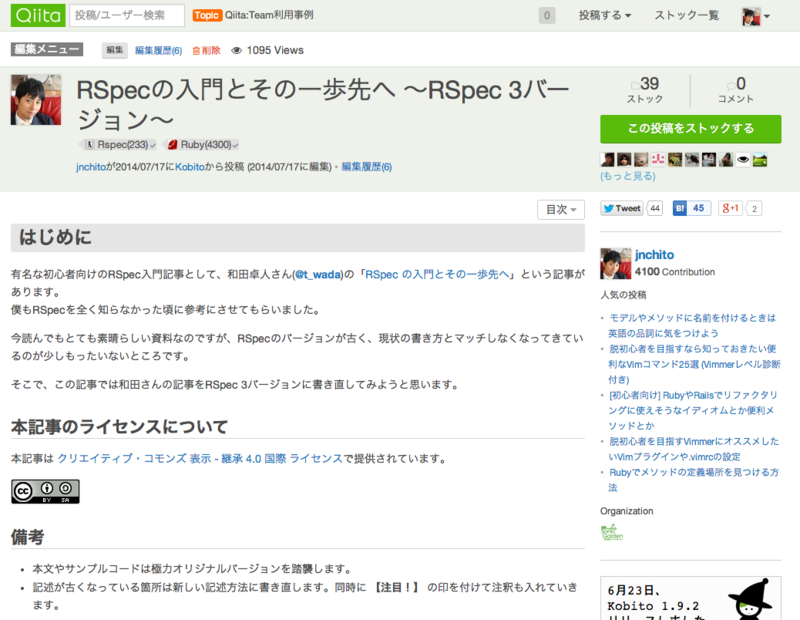
Task: Click the Tweet bird icon
Action: point(607,208)
